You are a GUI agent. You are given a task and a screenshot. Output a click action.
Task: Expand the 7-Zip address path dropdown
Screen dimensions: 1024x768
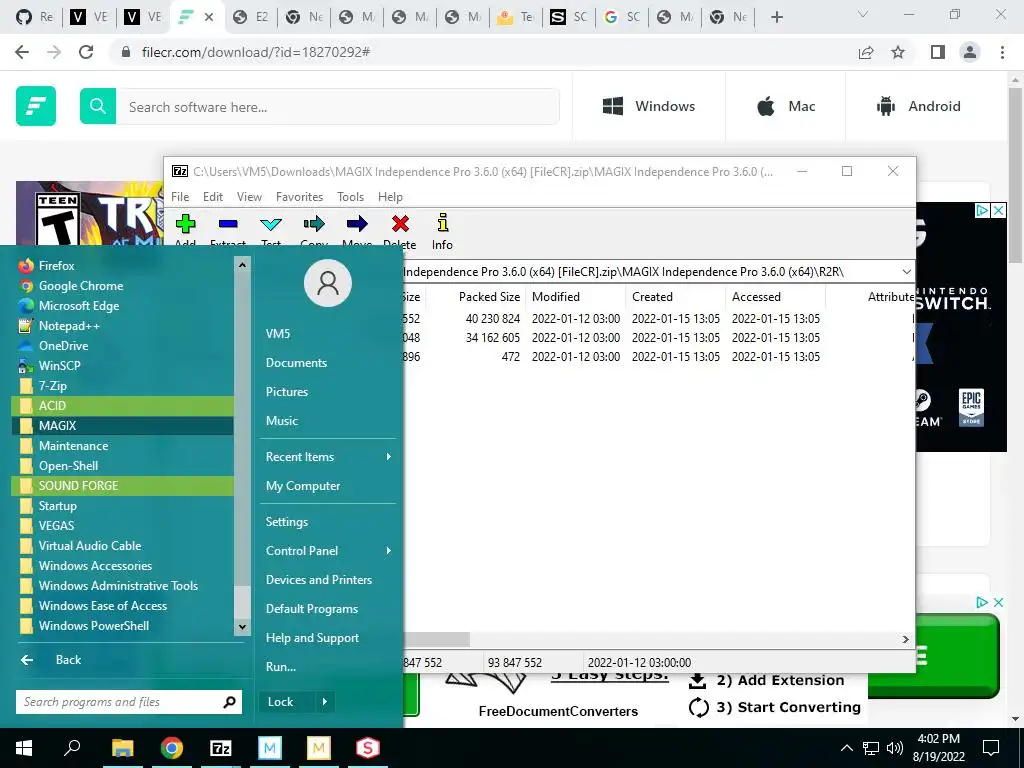point(906,272)
